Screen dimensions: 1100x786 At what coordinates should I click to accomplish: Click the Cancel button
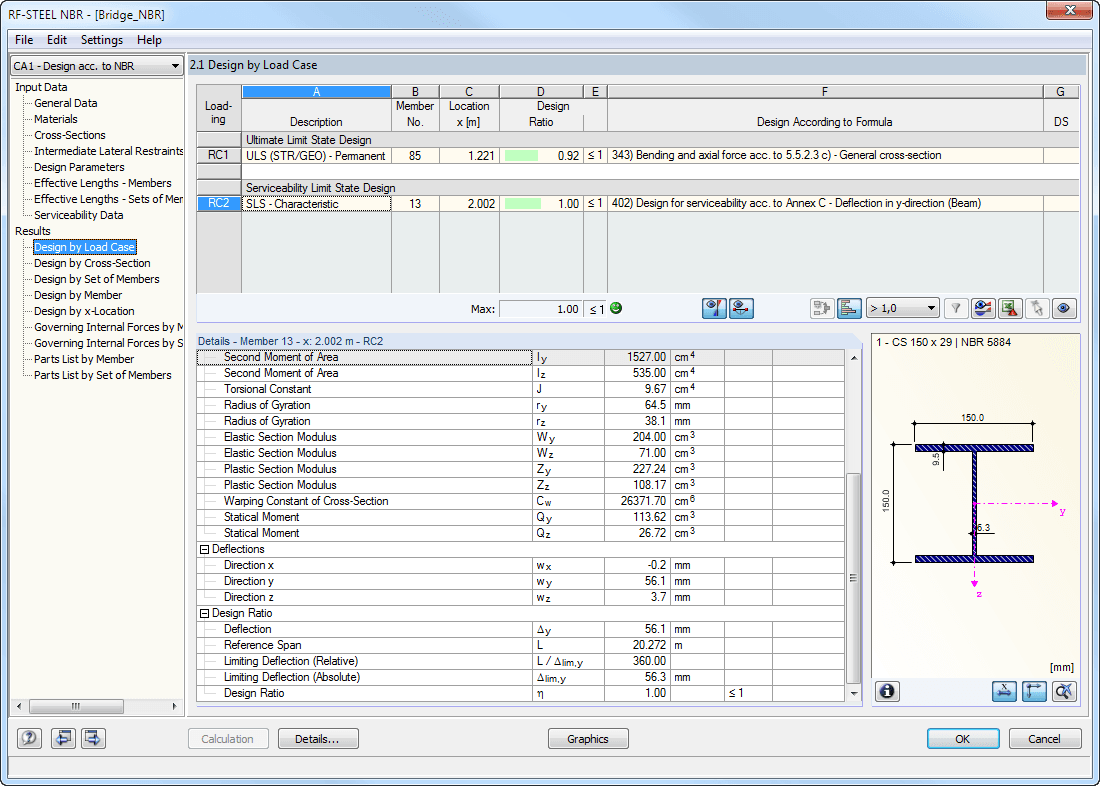pos(1045,739)
